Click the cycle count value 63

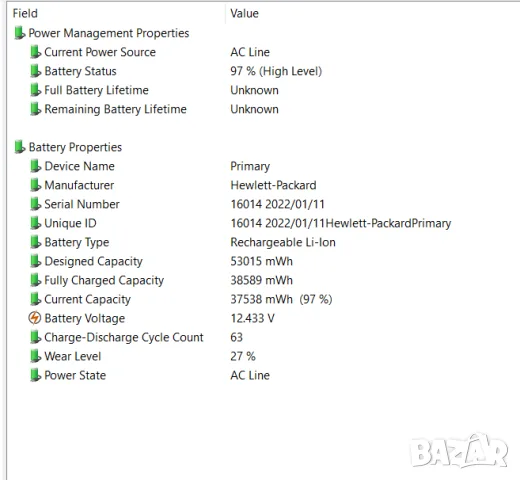236,337
